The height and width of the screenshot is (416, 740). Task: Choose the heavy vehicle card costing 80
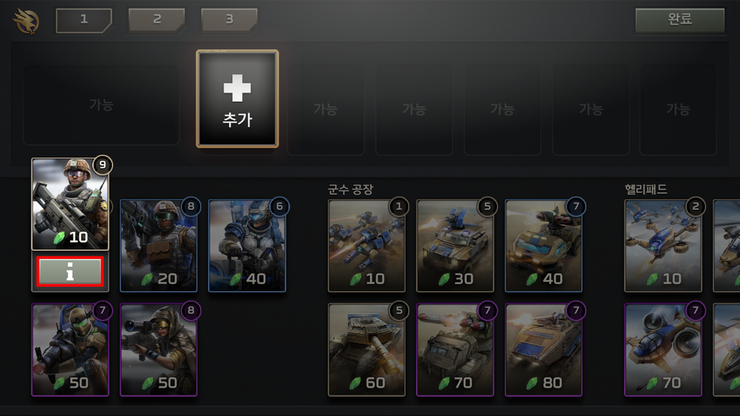coord(544,349)
